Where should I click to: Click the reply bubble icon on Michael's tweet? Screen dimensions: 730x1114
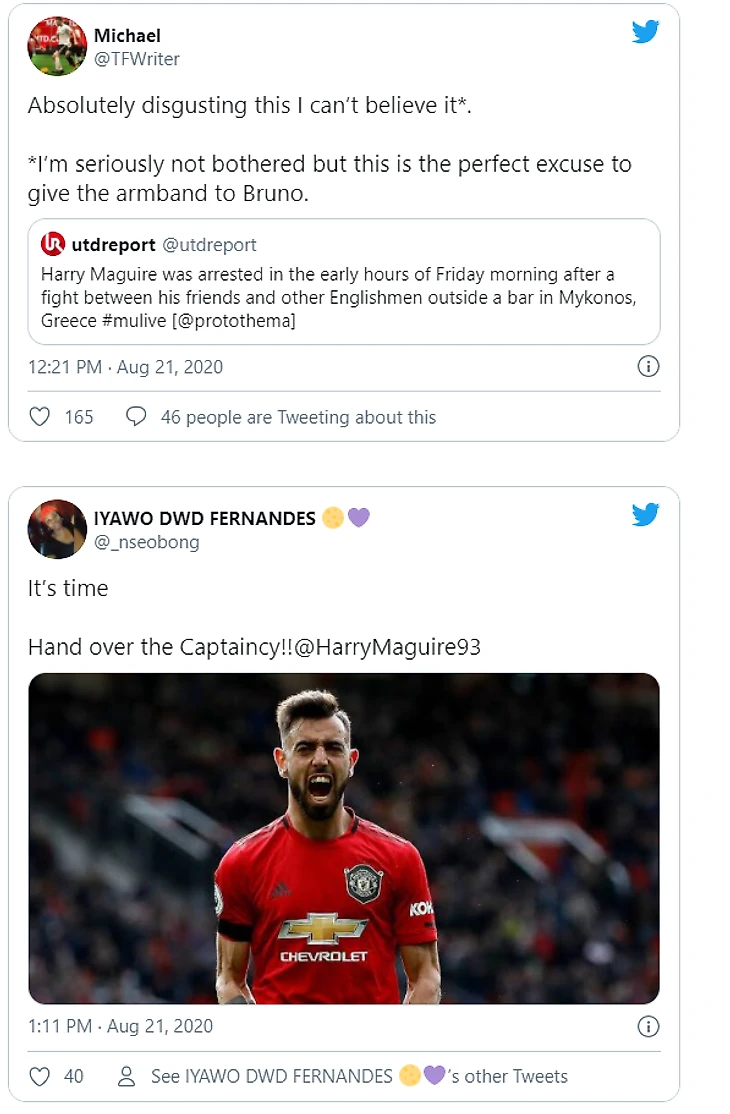click(136, 417)
